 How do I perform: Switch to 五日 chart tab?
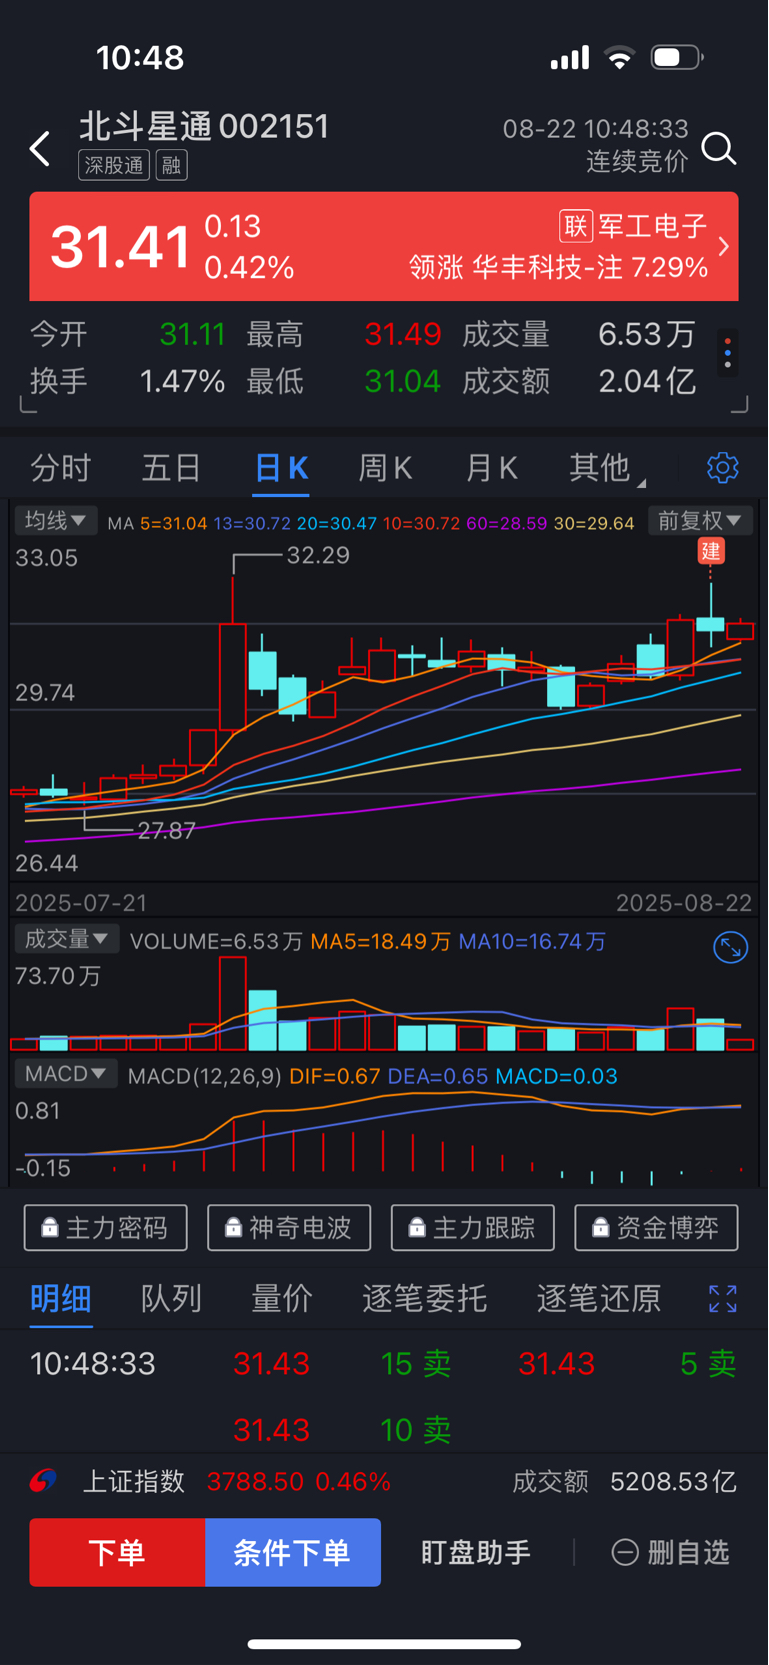coord(171,467)
